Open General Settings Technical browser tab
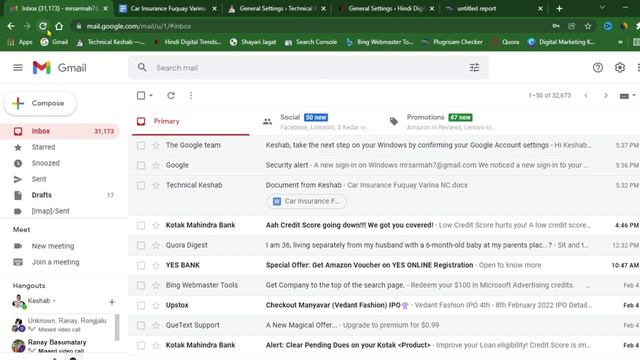Image resolution: width=640 pixels, height=360 pixels. [277, 9]
